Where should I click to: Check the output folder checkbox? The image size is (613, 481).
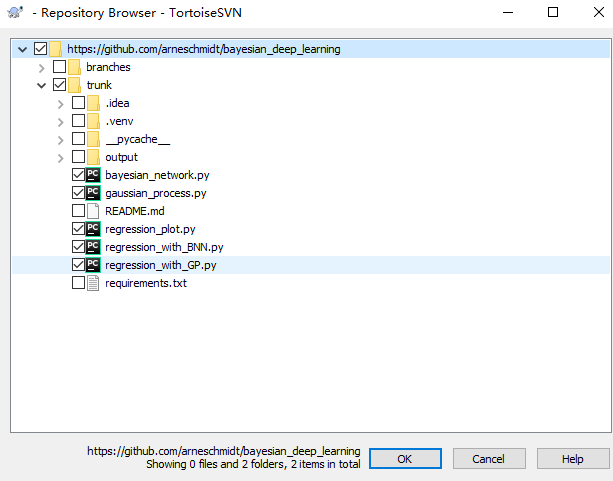(x=79, y=157)
